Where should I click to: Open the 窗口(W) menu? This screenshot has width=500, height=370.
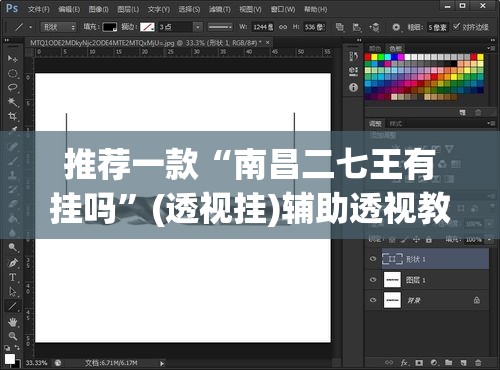click(283, 9)
